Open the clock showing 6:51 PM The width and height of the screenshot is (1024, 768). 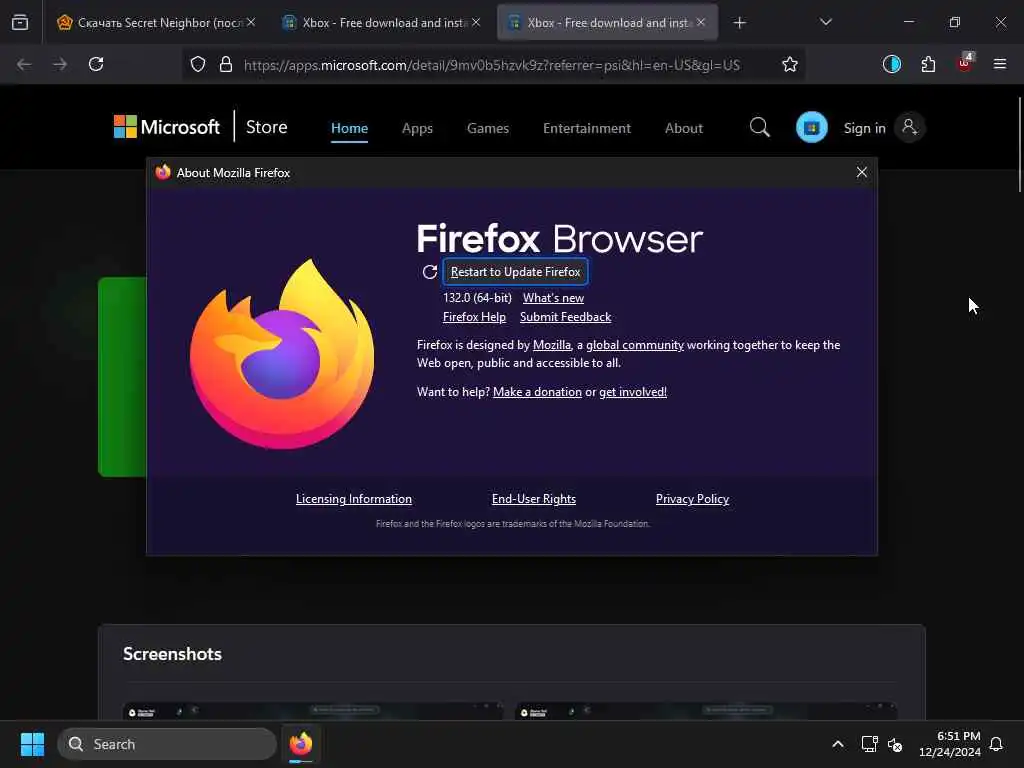(950, 744)
